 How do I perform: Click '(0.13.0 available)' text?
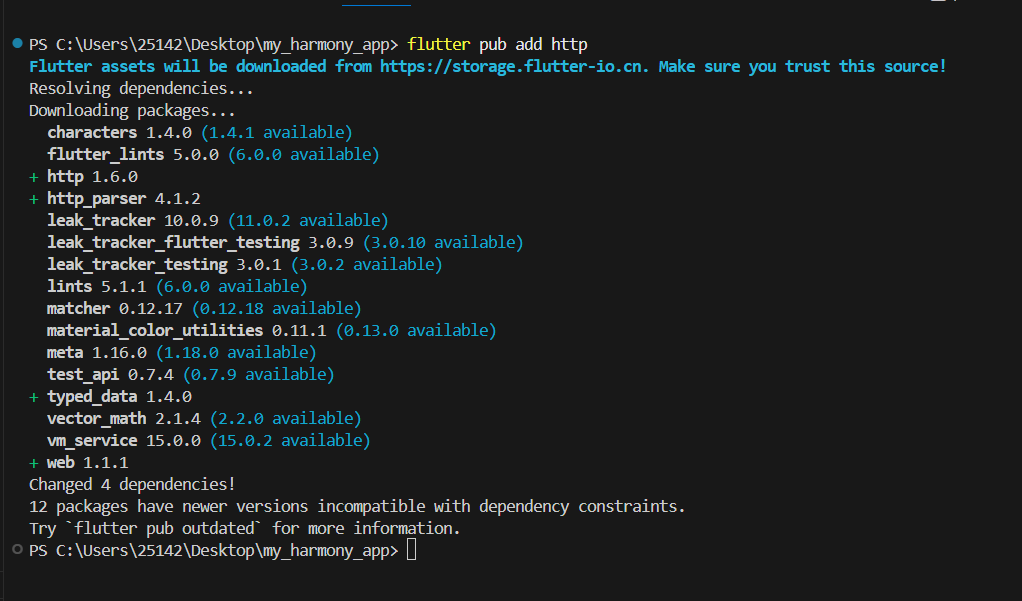tap(416, 330)
